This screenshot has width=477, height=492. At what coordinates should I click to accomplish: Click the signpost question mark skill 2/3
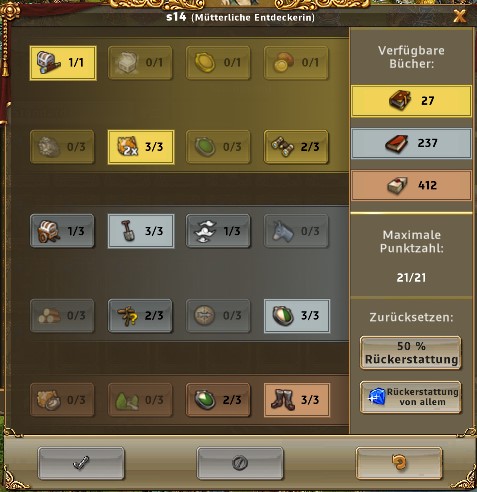point(140,315)
